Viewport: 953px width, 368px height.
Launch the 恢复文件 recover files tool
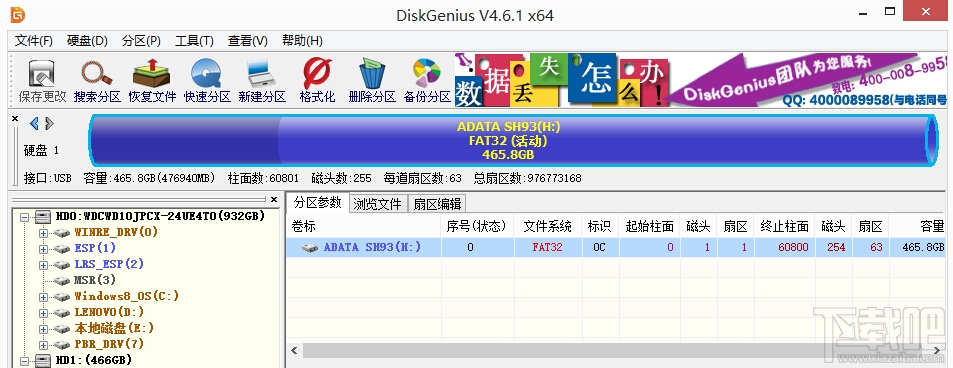[x=152, y=81]
